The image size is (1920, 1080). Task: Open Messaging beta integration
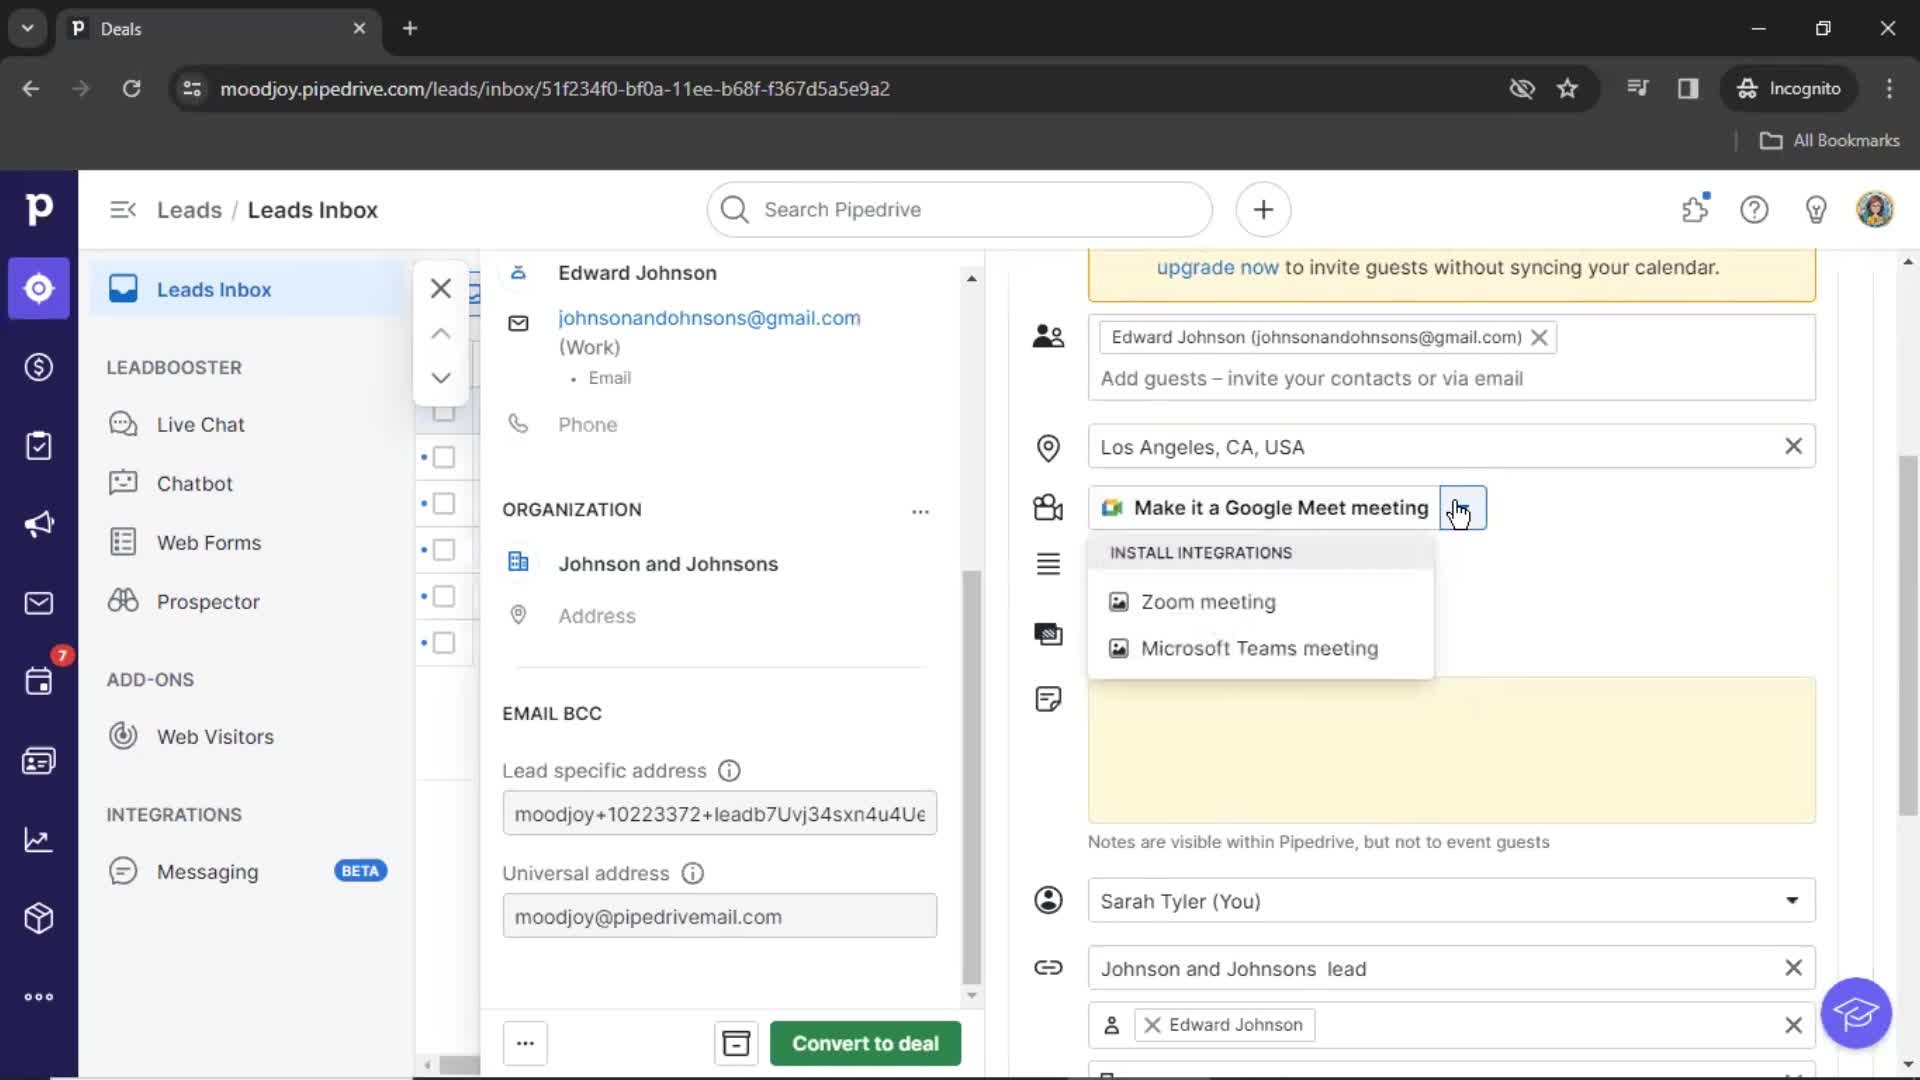click(247, 872)
